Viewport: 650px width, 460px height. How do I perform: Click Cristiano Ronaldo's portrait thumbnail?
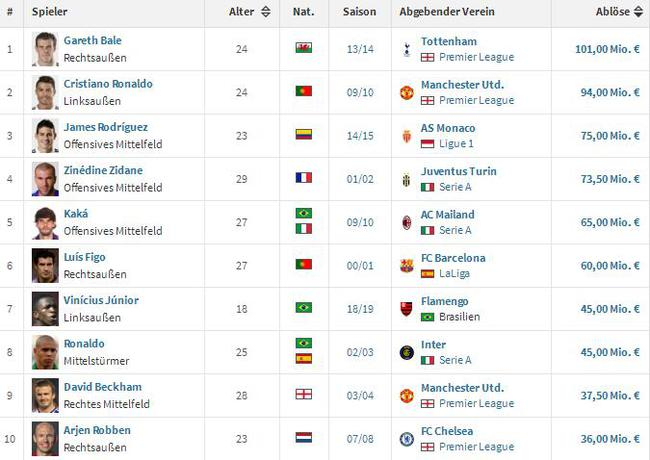click(44, 92)
